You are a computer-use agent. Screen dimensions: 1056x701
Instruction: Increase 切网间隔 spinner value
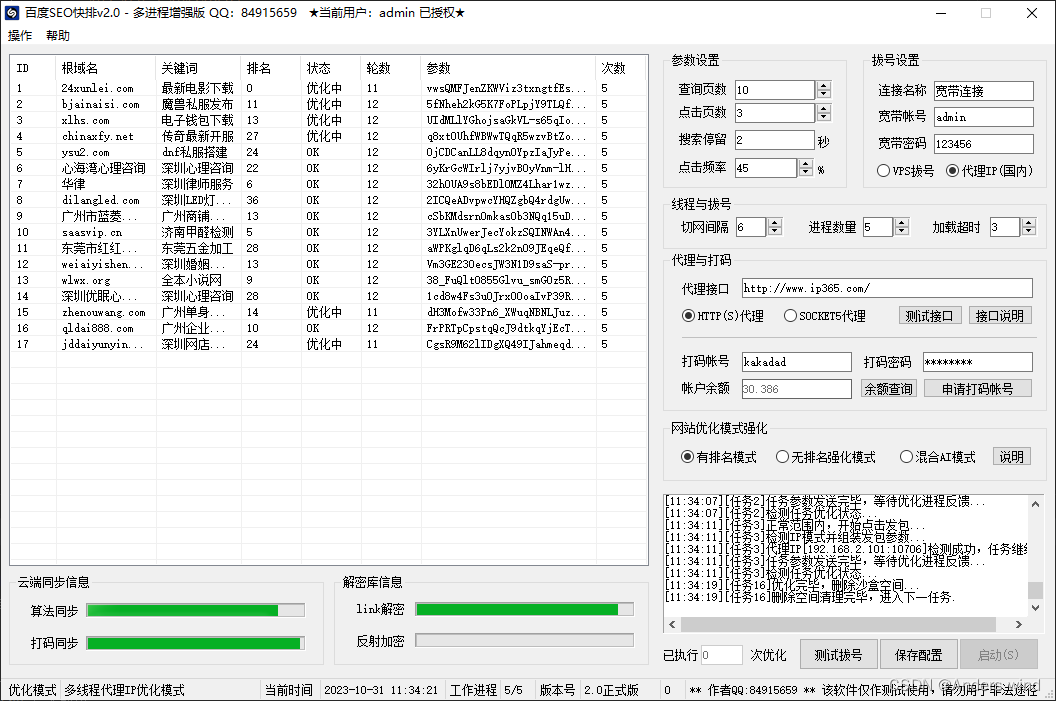point(774,223)
